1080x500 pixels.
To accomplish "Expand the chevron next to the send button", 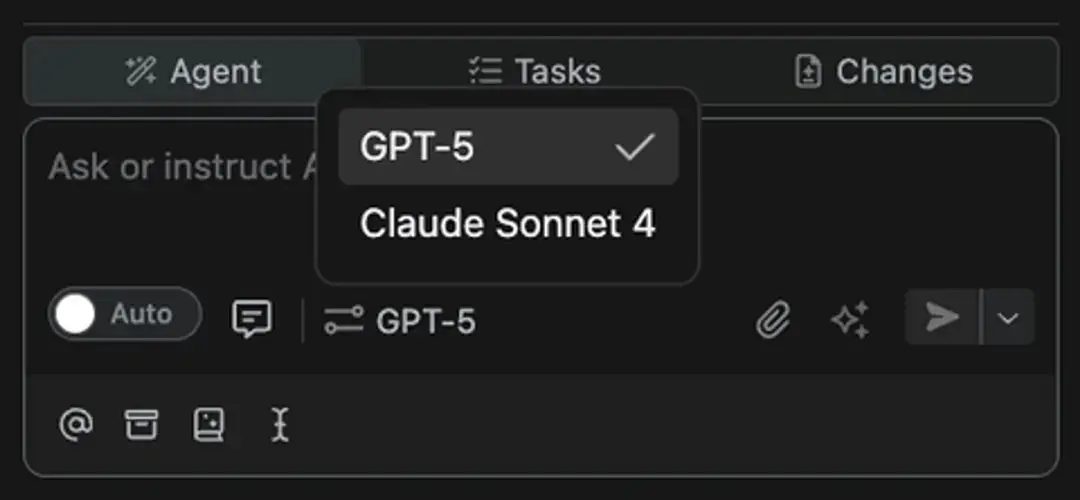I will 1008,317.
